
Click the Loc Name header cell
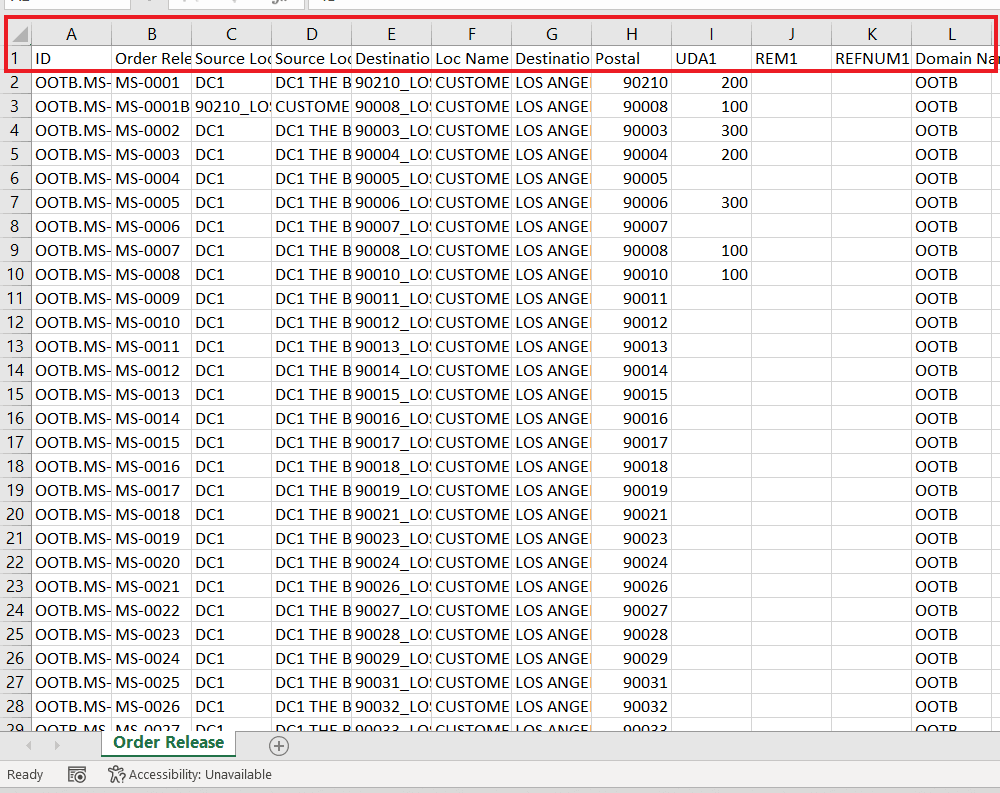tap(472, 59)
